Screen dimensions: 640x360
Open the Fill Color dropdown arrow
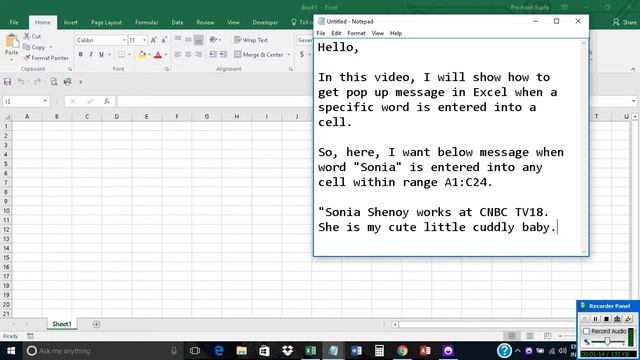point(149,54)
